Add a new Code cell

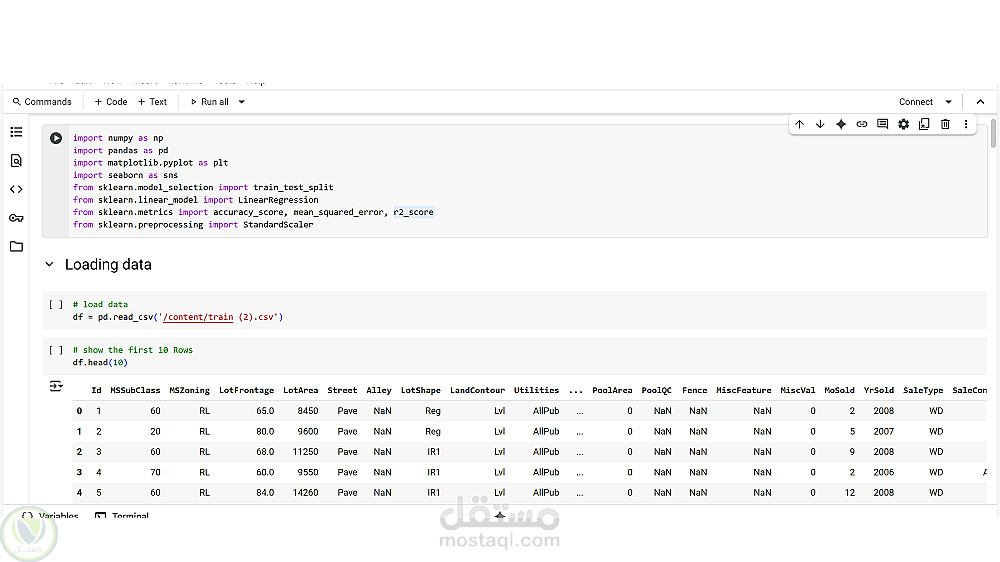111,102
